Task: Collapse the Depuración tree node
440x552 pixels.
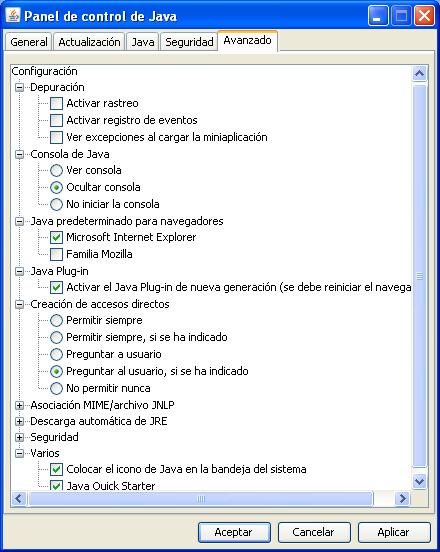Action: tap(20, 87)
